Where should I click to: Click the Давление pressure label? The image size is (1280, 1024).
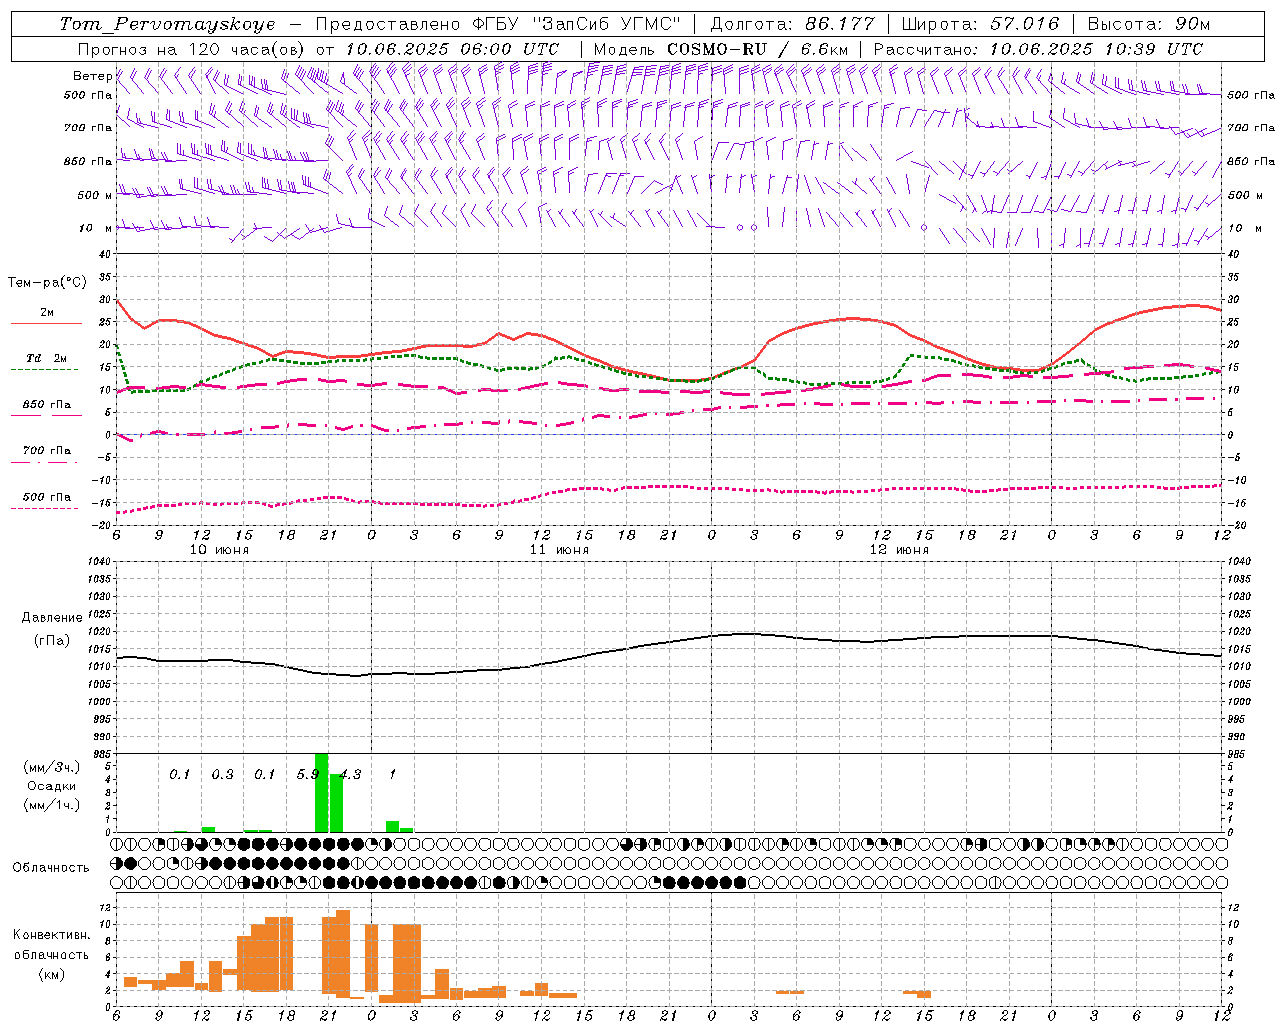point(52,618)
